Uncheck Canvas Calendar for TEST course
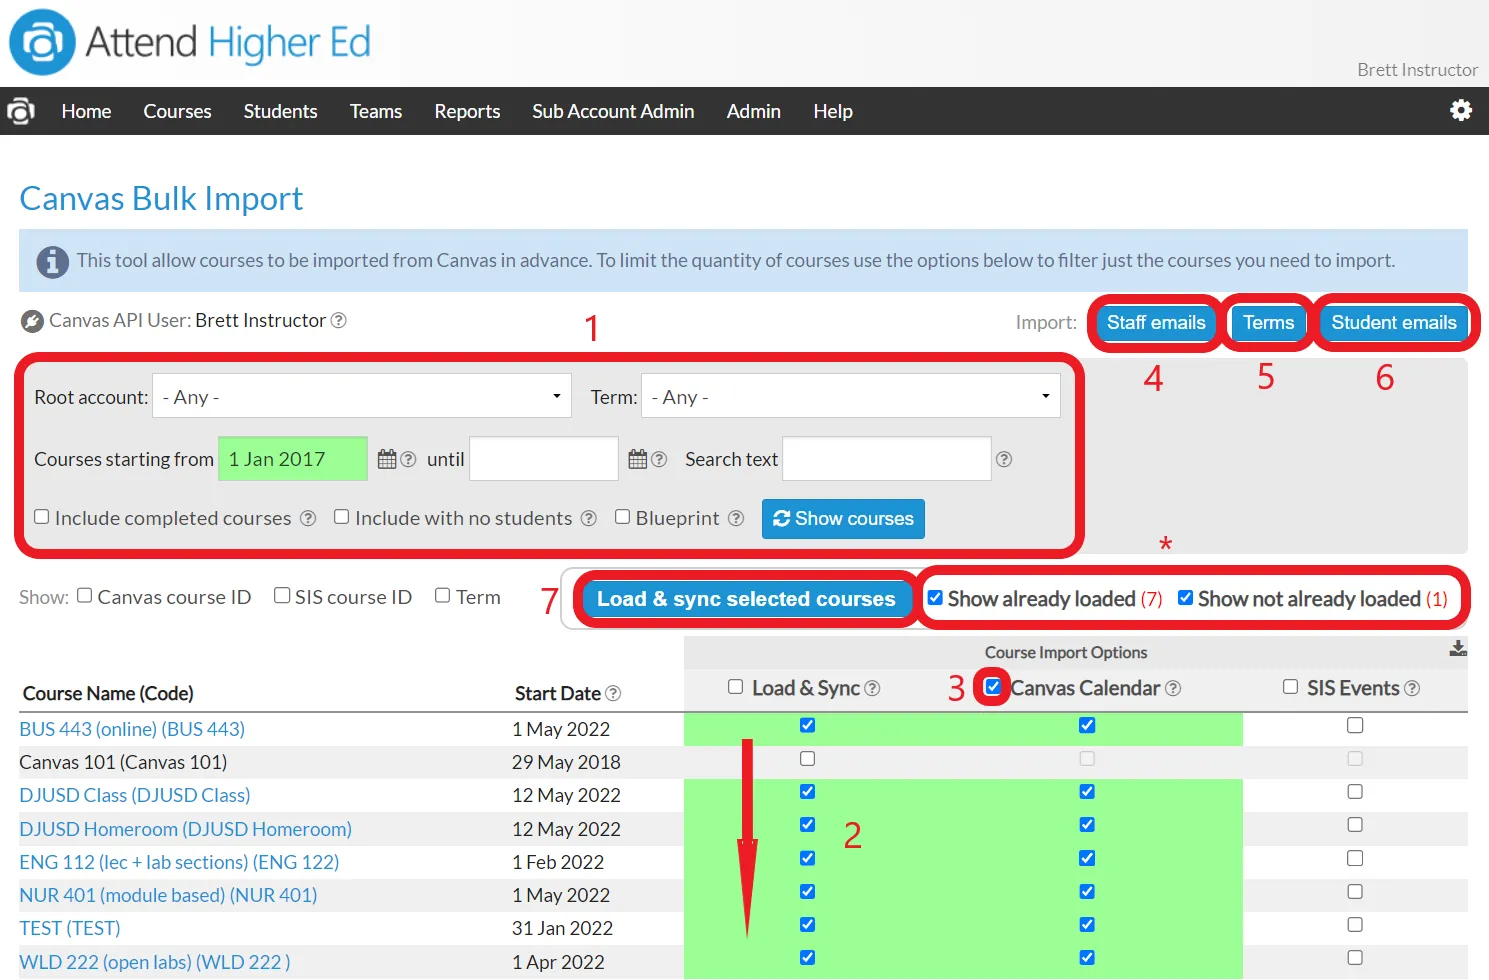 coord(1087,925)
